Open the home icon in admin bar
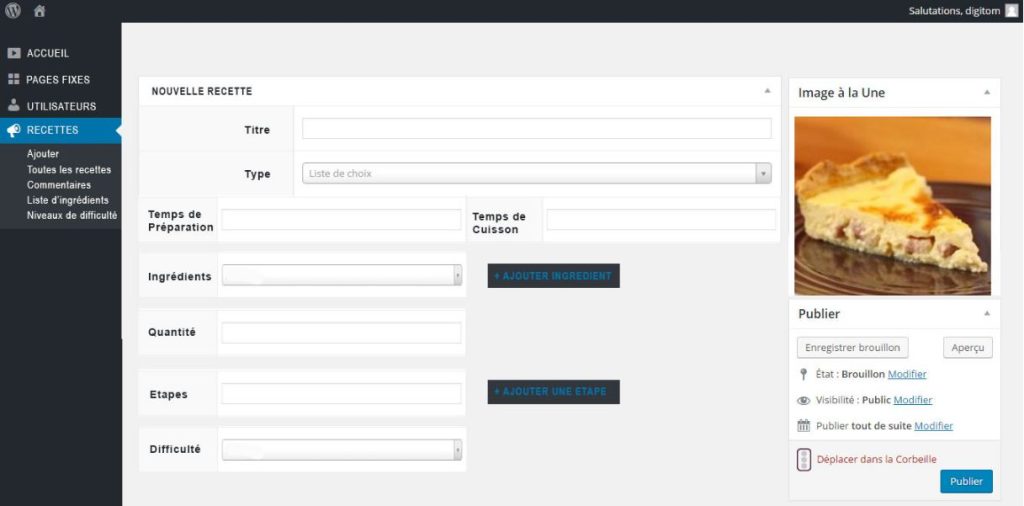The height and width of the screenshot is (506, 1024). (40, 11)
